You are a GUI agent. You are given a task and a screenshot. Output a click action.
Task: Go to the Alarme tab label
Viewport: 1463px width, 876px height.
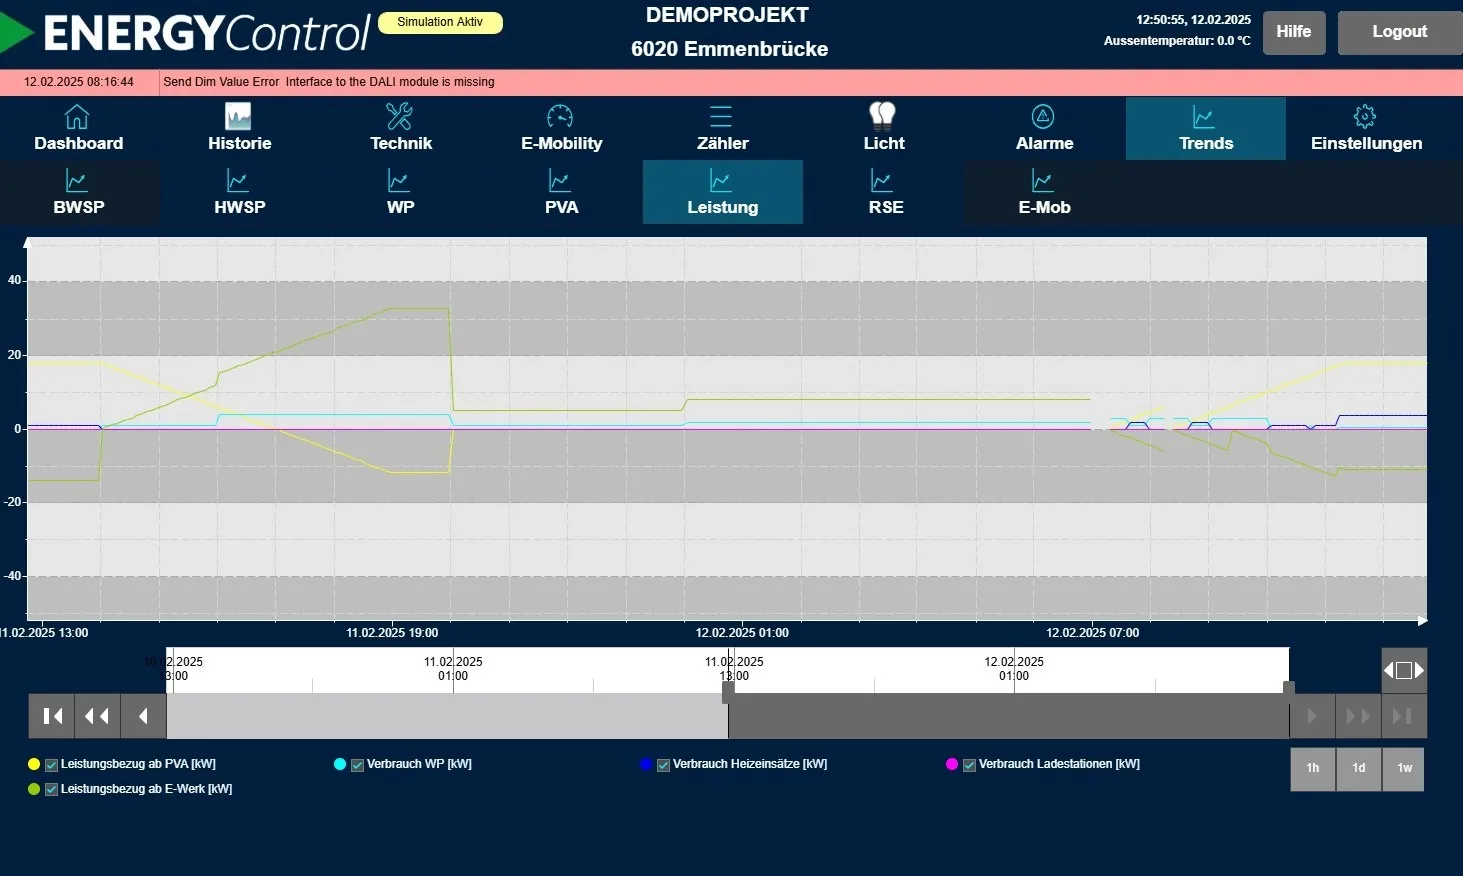pyautogui.click(x=1045, y=143)
